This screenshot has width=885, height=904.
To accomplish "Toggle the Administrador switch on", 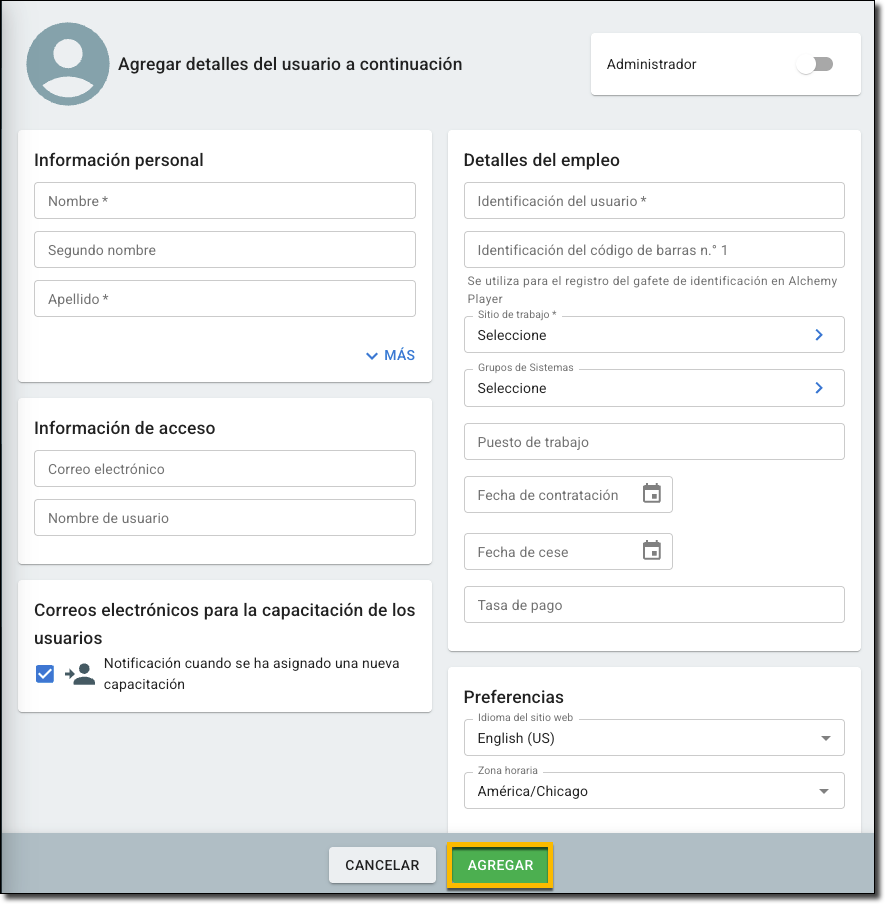I will pyautogui.click(x=815, y=64).
